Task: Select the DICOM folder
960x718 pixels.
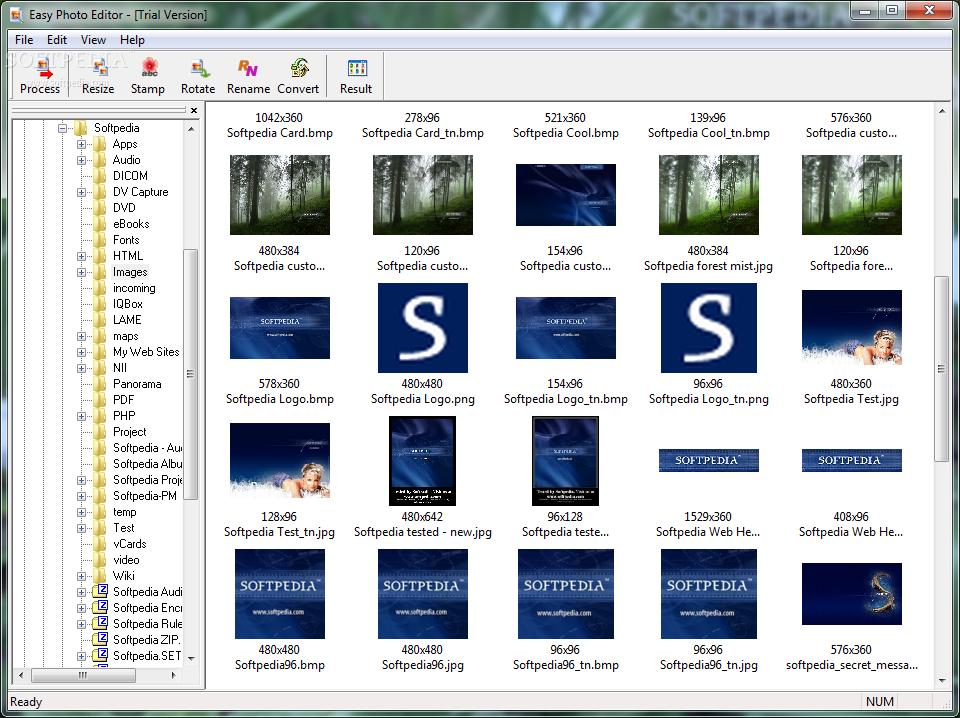Action: click(130, 176)
